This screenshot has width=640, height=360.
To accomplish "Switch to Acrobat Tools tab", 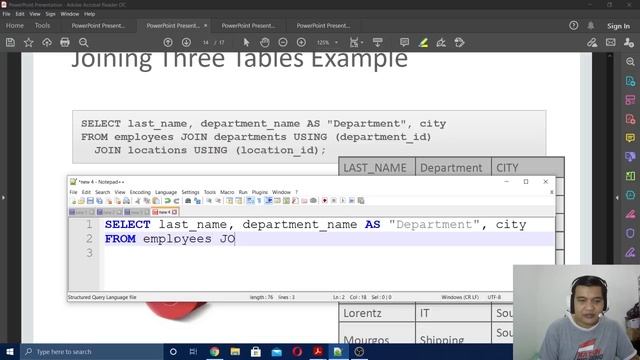I will [42, 25].
